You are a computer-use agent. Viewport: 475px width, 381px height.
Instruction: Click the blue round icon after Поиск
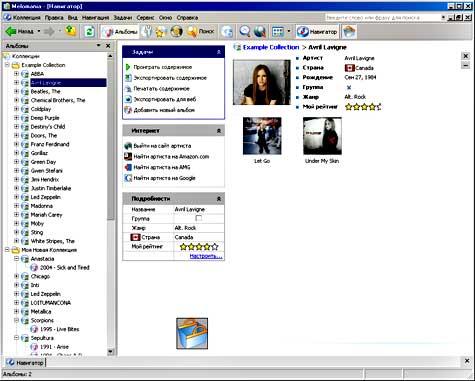227,32
